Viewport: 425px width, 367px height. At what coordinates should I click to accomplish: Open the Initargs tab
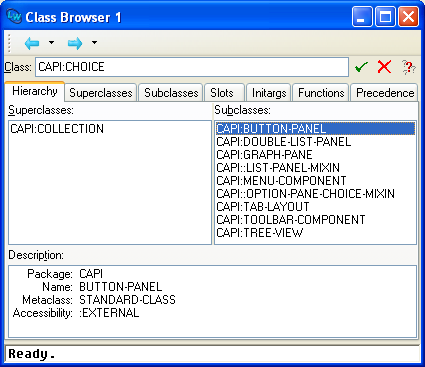[269, 93]
